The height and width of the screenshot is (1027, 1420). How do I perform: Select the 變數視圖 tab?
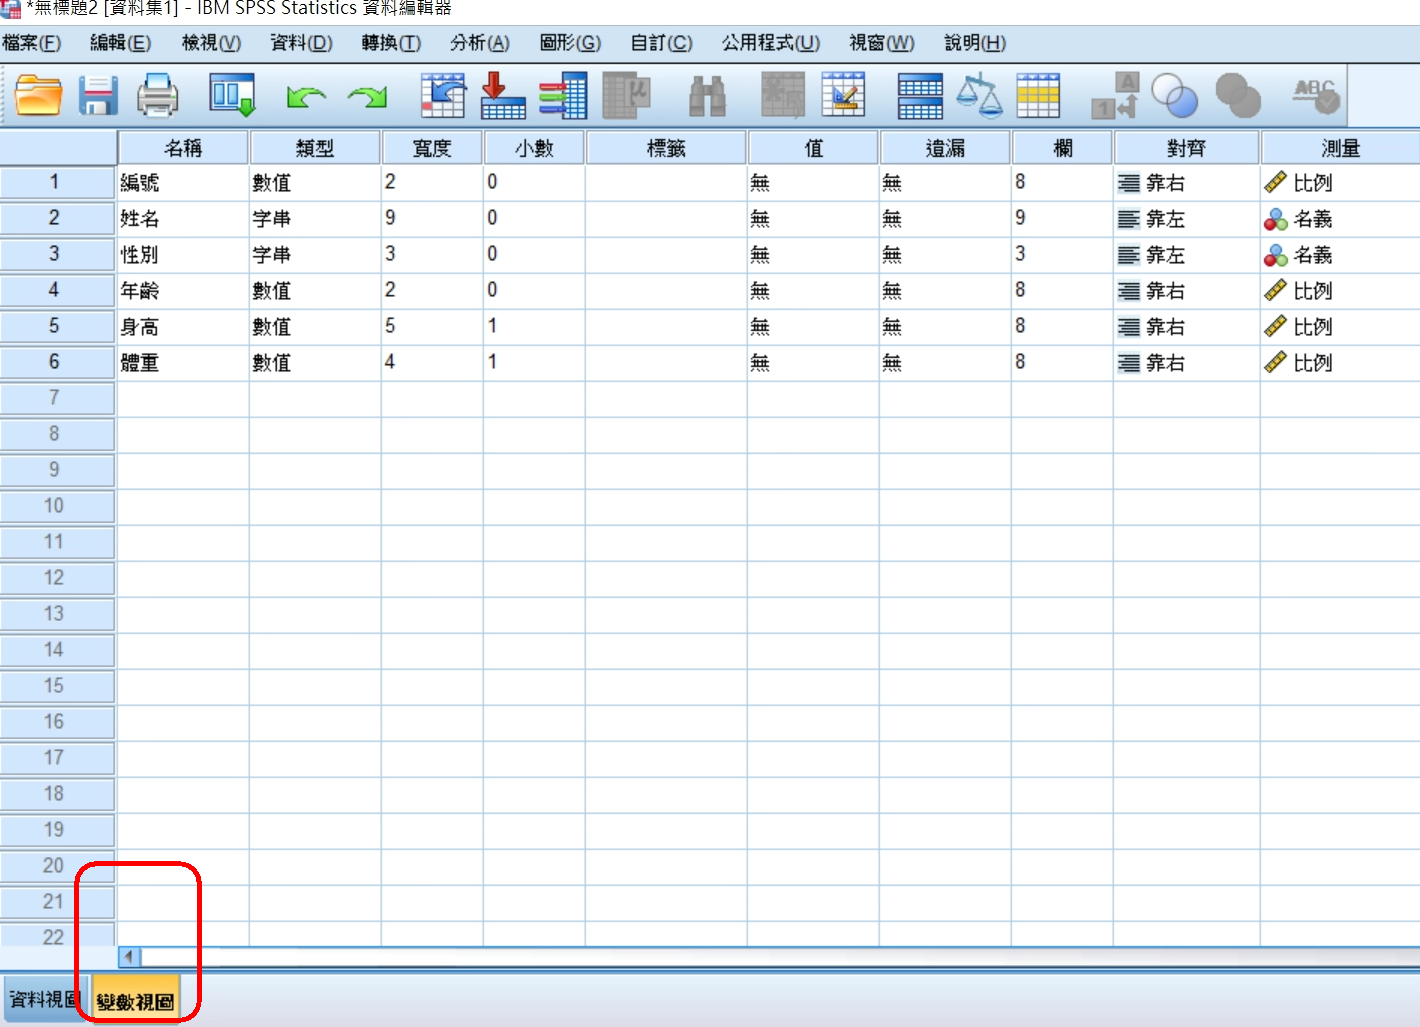(x=135, y=1001)
